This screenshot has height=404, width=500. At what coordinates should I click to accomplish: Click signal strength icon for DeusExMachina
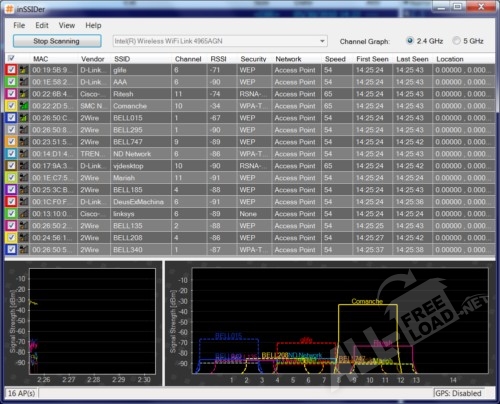pos(24,202)
